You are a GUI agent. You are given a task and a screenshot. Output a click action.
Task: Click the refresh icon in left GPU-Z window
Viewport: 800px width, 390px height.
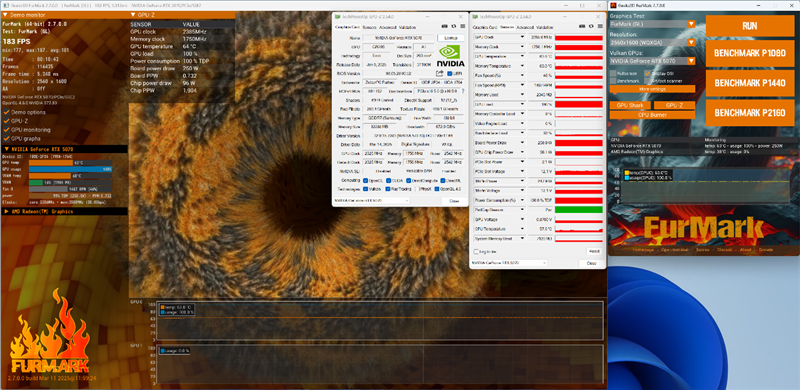pyautogui.click(x=454, y=27)
